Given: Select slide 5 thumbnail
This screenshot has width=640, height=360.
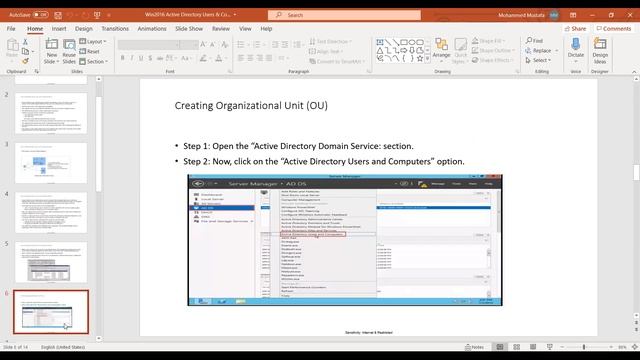Looking at the screenshot, I should coord(51,262).
